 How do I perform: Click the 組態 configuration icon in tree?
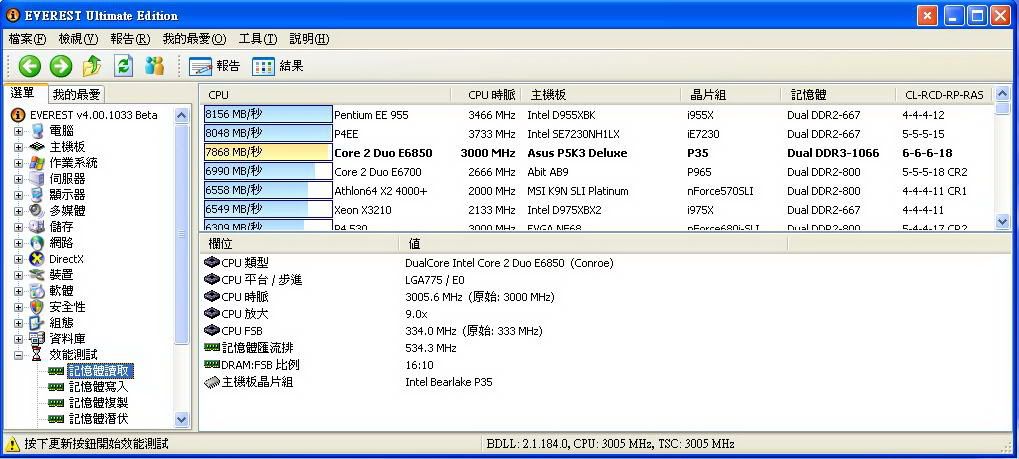click(x=37, y=322)
